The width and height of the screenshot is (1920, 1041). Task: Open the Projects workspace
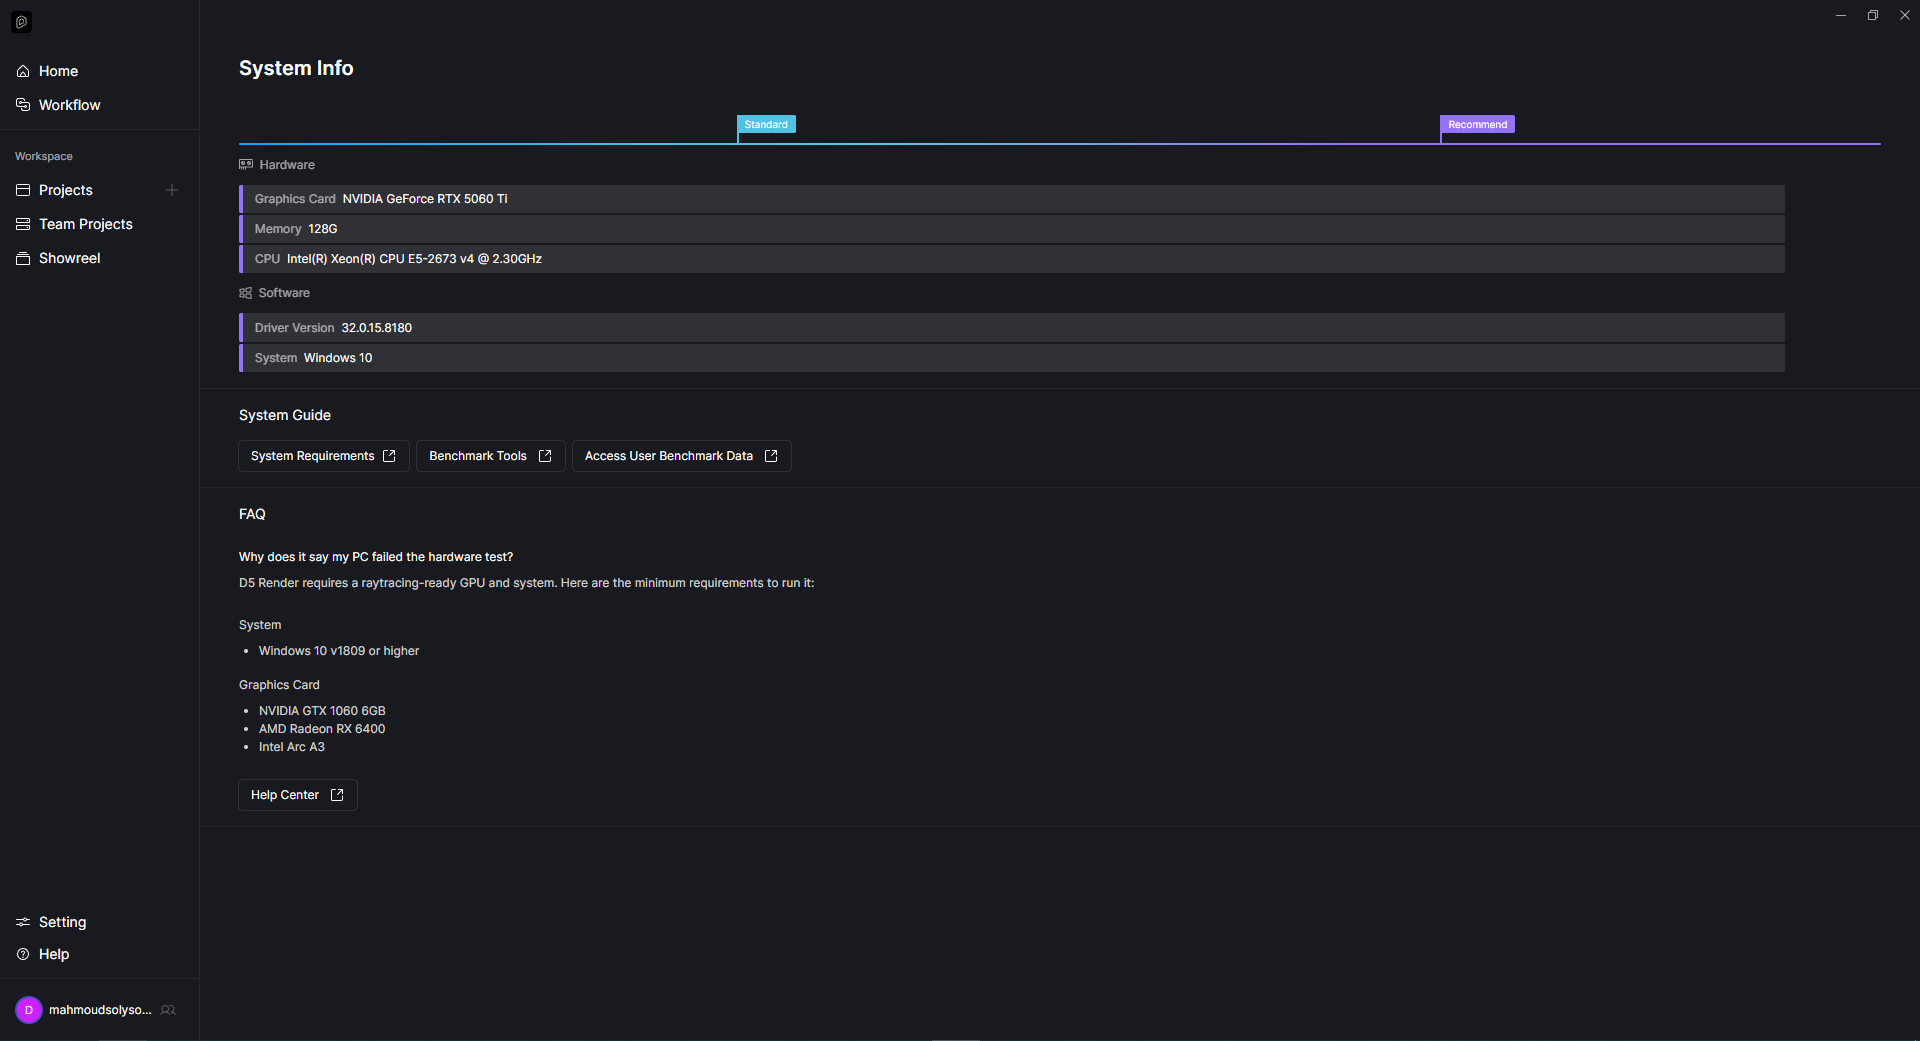(x=66, y=190)
